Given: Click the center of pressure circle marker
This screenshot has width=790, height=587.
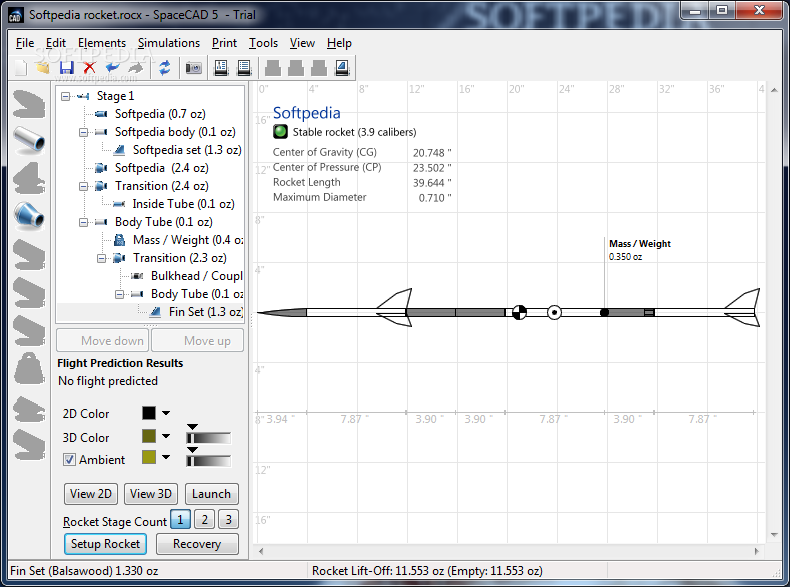Looking at the screenshot, I should coord(554,312).
